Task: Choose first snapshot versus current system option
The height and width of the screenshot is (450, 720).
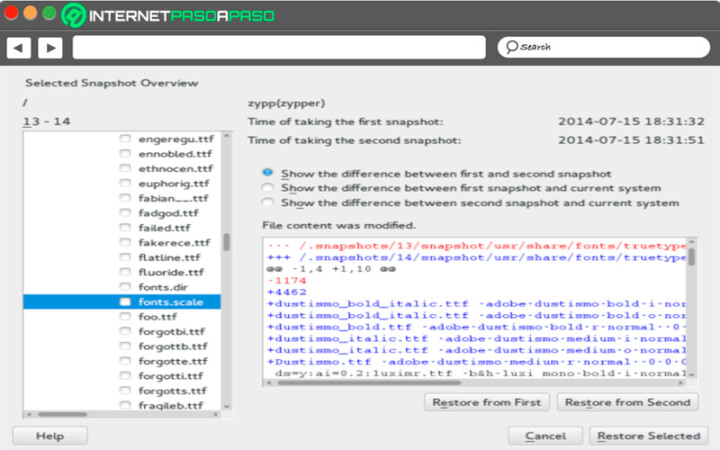Action: tap(267, 187)
